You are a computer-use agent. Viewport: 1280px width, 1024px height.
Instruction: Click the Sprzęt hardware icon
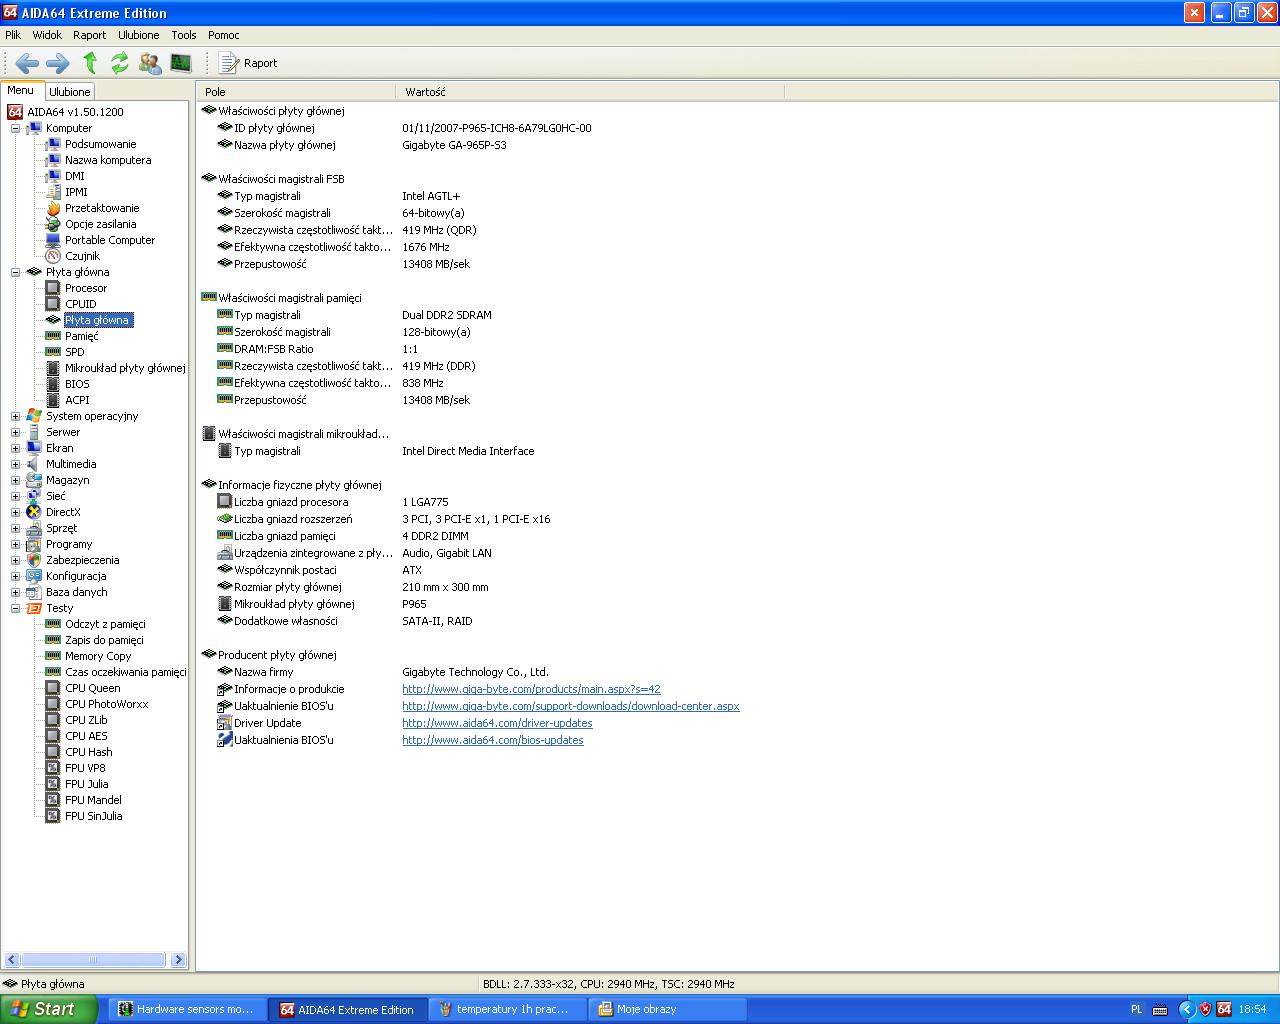tap(34, 528)
